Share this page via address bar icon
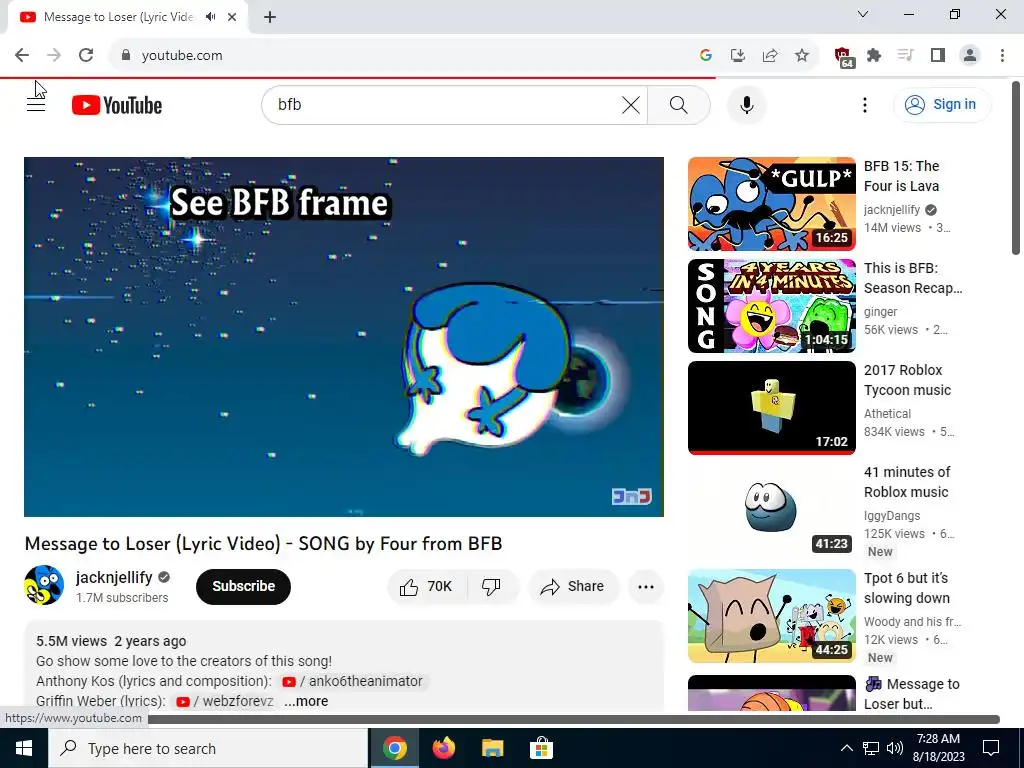 pyautogui.click(x=770, y=56)
